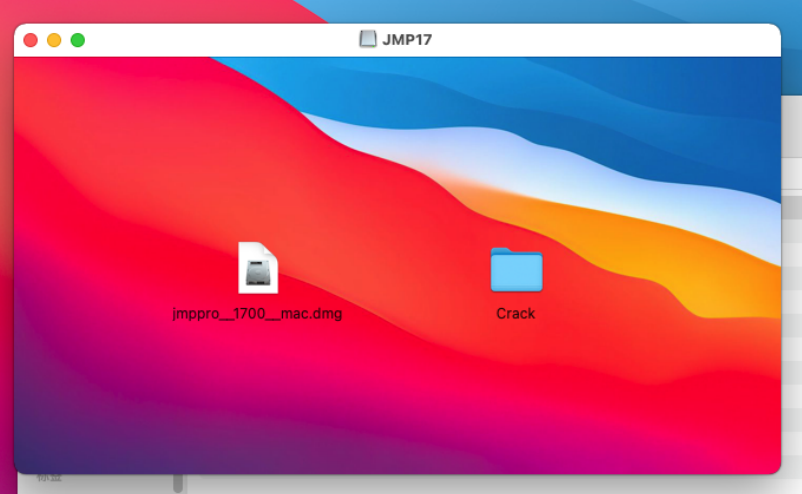The height and width of the screenshot is (494, 802).
Task: Click the jmppro__1700__mac.dmg file name label
Action: pyautogui.click(x=257, y=313)
